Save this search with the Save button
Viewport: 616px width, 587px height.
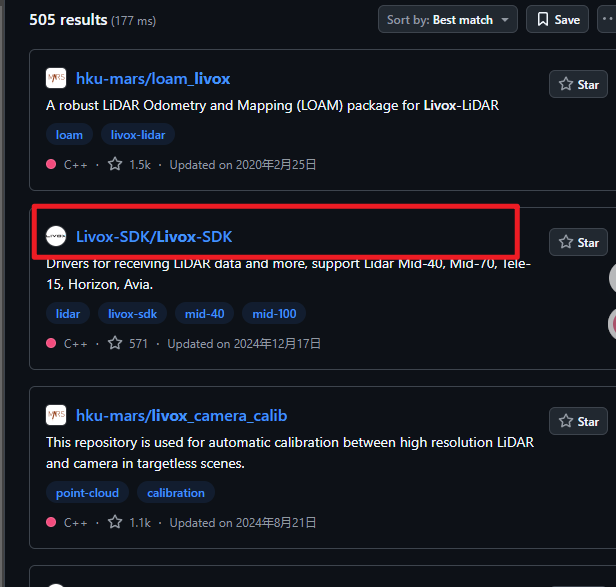click(x=557, y=19)
